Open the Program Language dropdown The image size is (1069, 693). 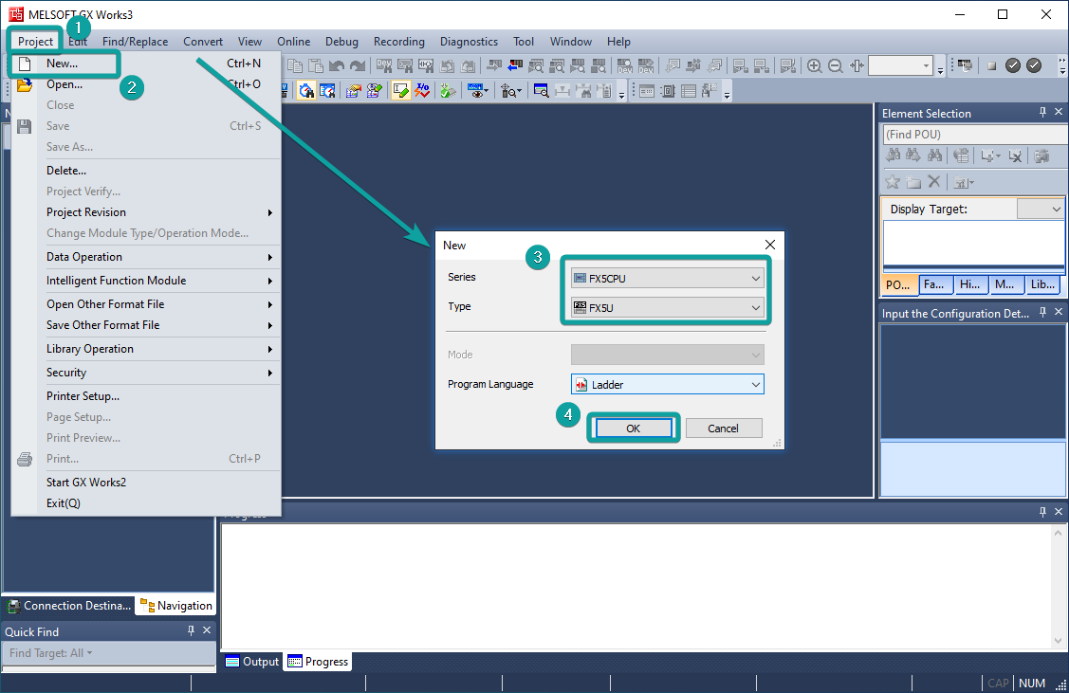[667, 384]
